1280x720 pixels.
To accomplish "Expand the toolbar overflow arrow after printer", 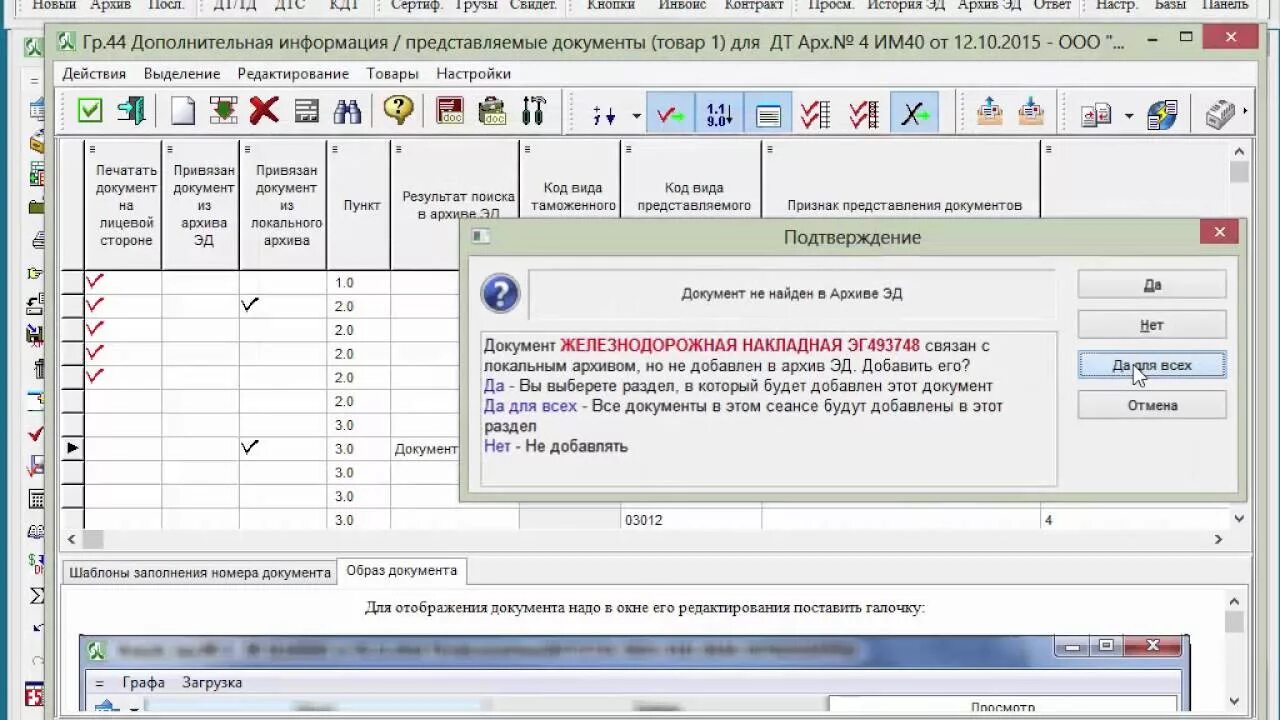I will pos(1246,113).
